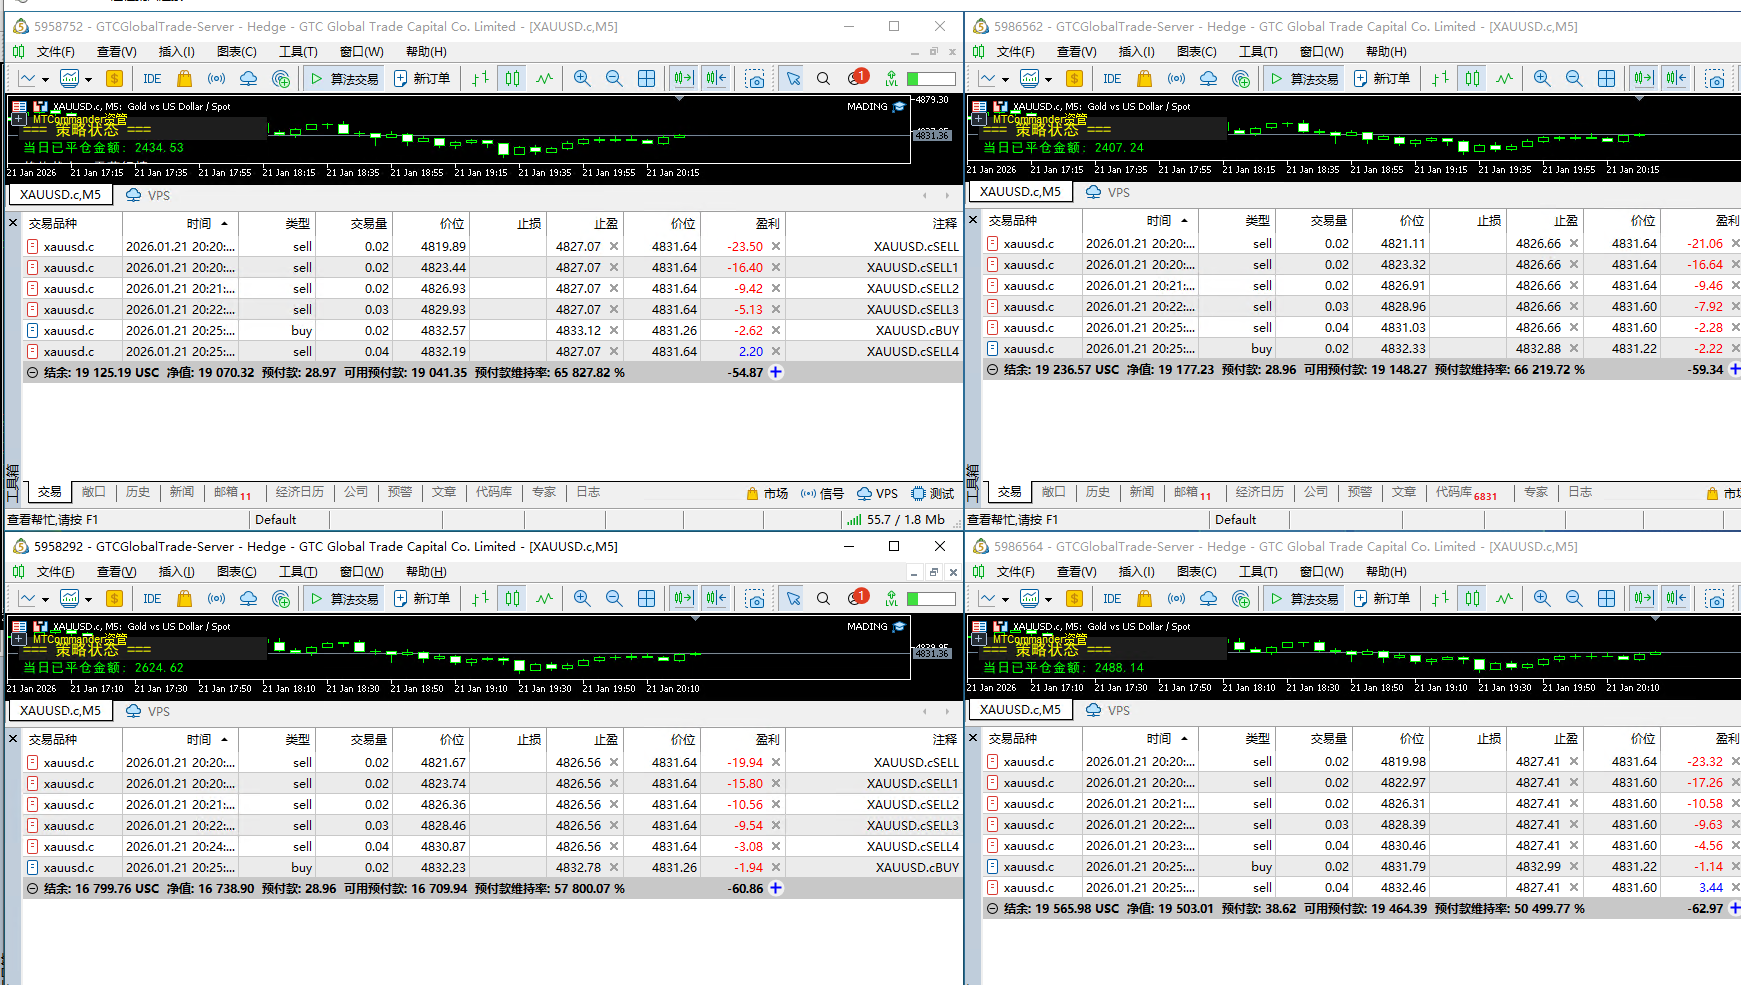Screen dimensions: 1741x985
Task: Open templates dropdown arrow in window 5958292
Action: 88,600
